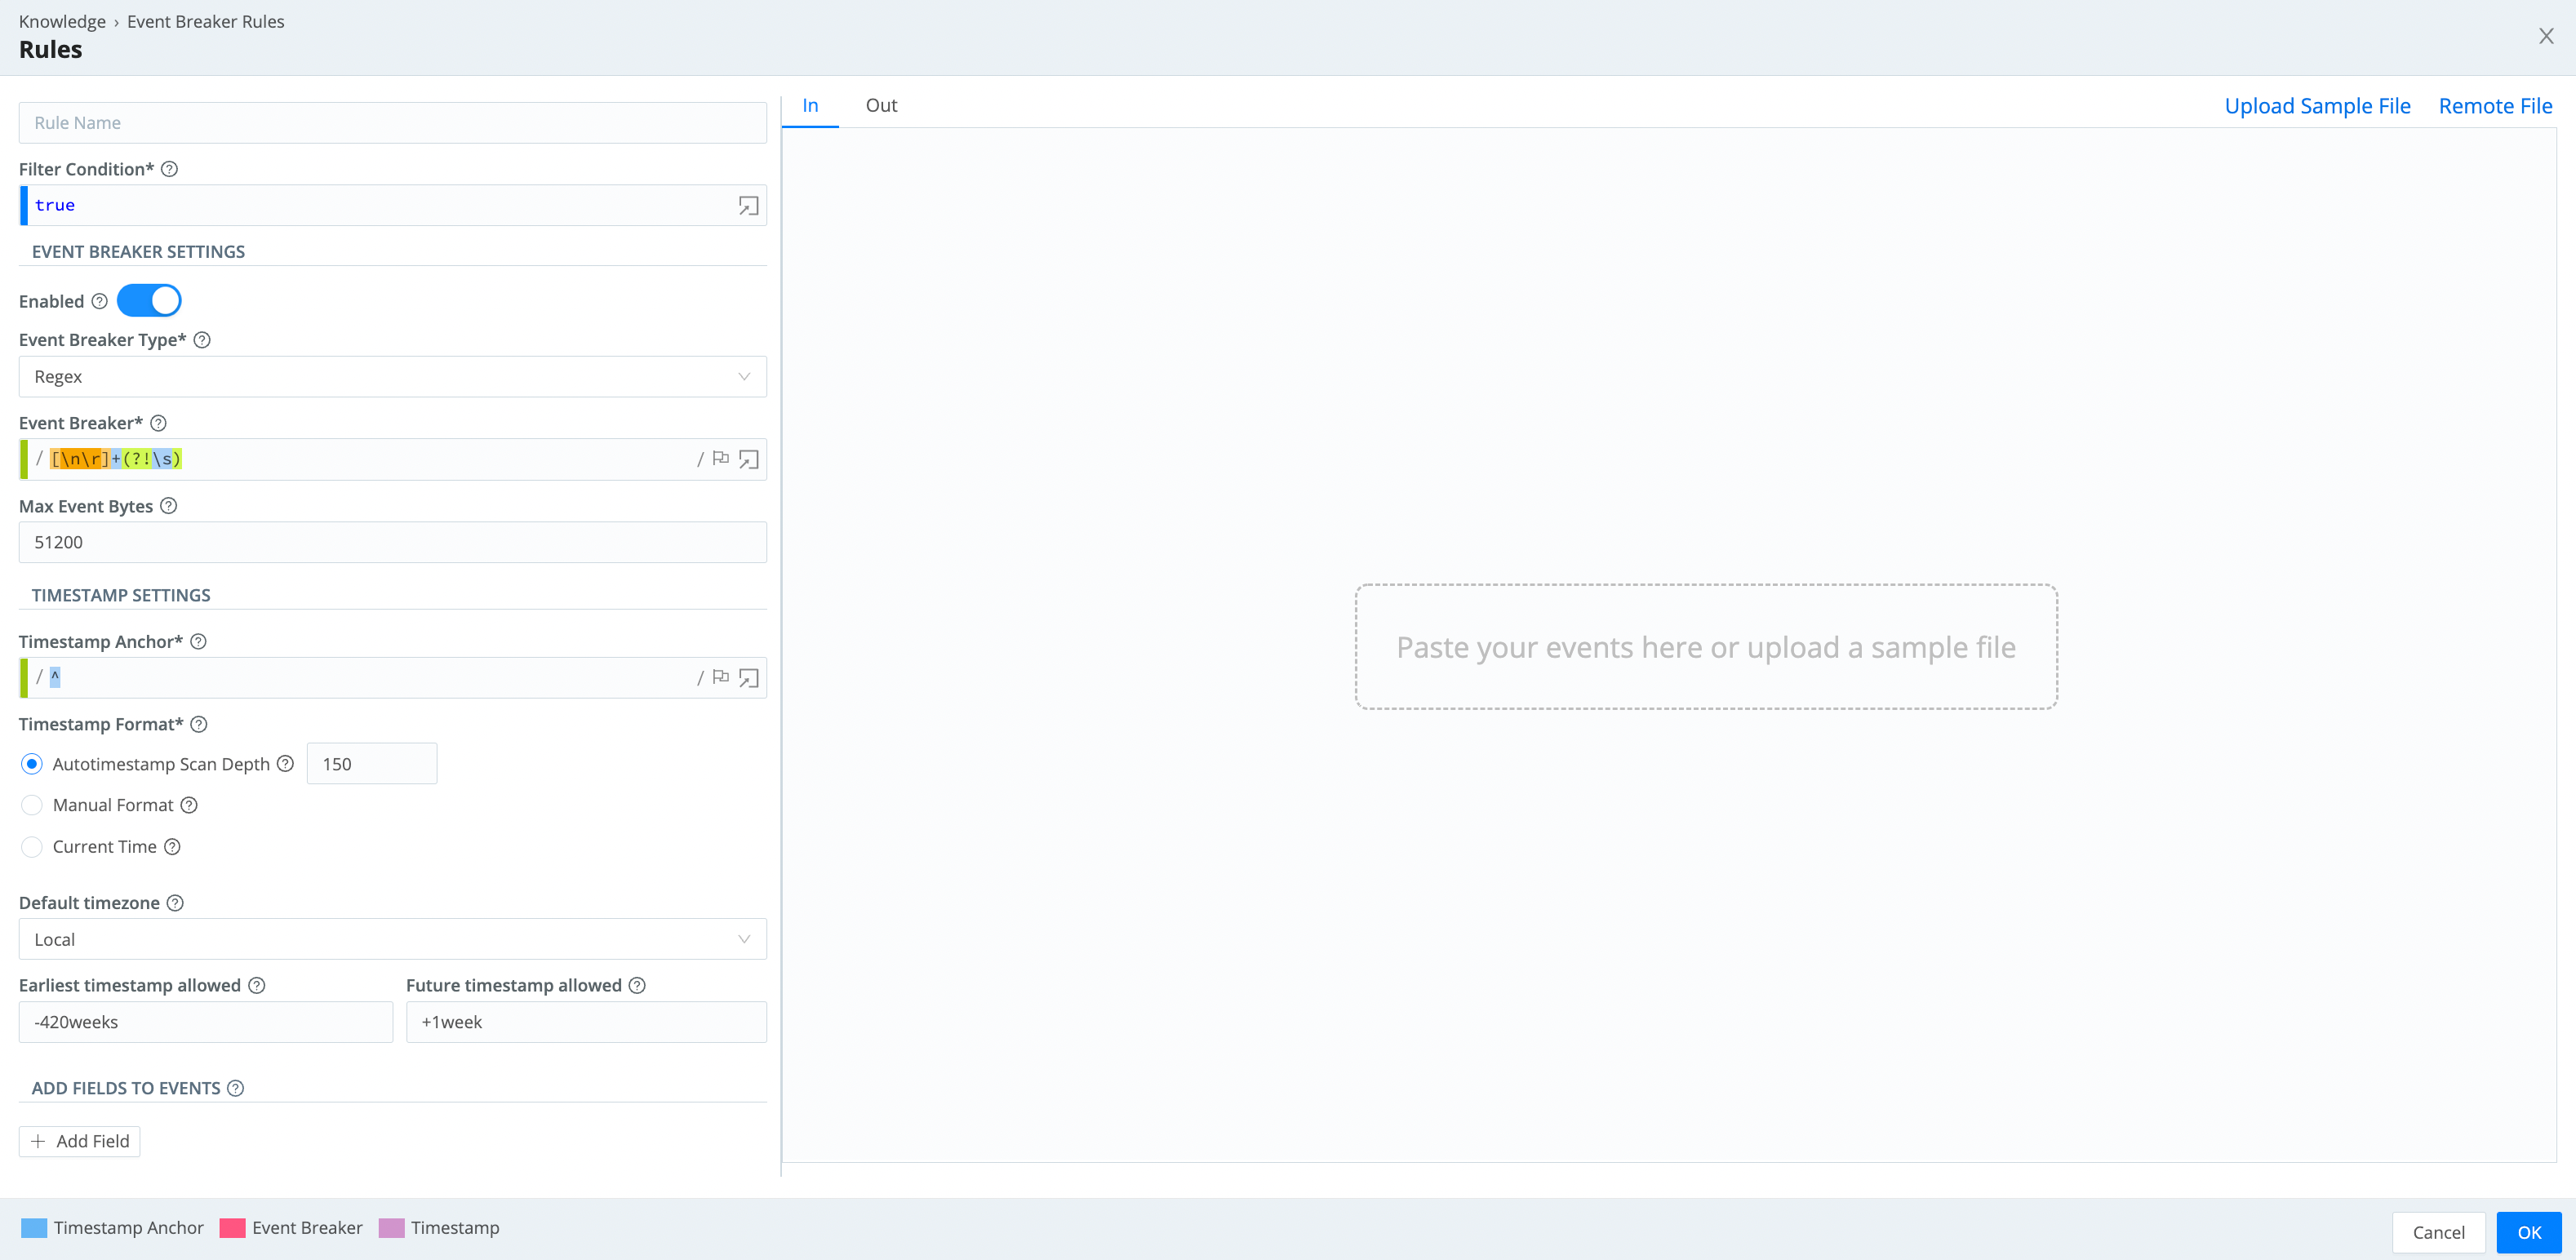Click the help icon beside ADD FIELDS TO EVENTS
Viewport: 2576px width, 1260px height.
[x=236, y=1088]
